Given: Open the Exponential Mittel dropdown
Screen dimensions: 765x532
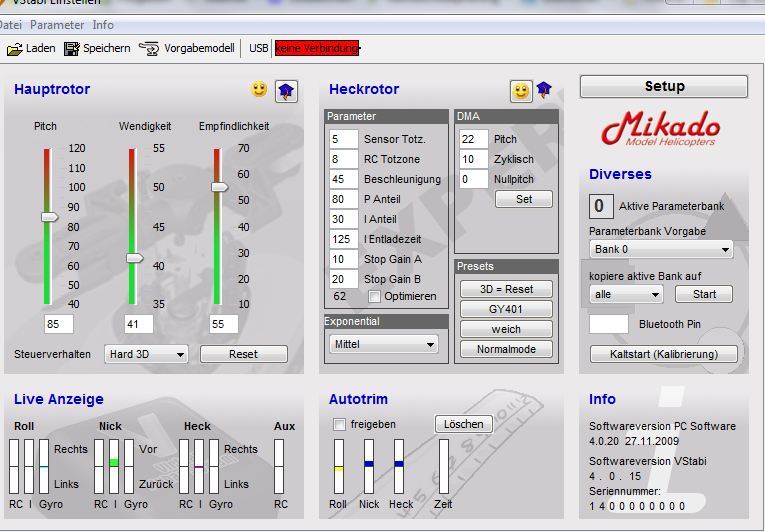Looking at the screenshot, I should 383,344.
